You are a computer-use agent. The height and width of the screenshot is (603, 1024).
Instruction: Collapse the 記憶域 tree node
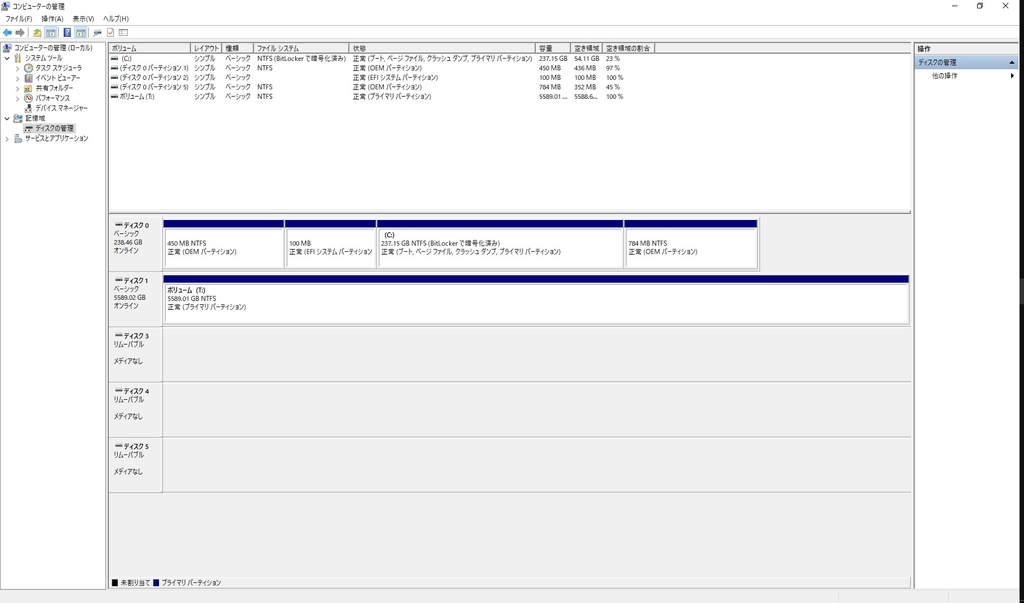7,118
